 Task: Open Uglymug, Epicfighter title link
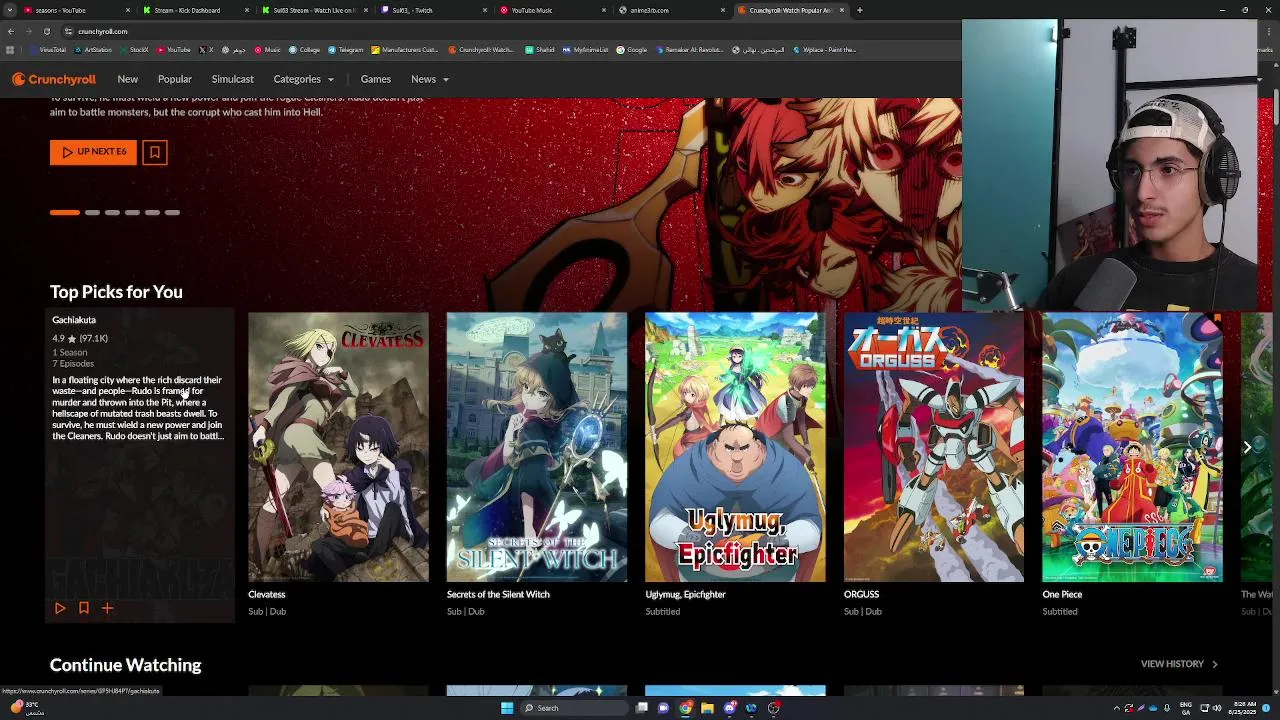point(685,594)
